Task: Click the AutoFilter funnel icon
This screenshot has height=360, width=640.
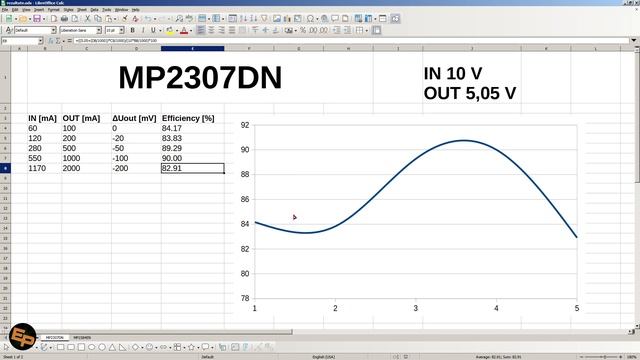Action: pos(264,19)
